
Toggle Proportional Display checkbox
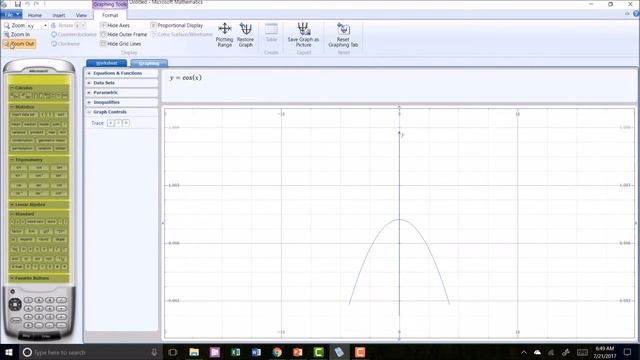click(x=153, y=25)
